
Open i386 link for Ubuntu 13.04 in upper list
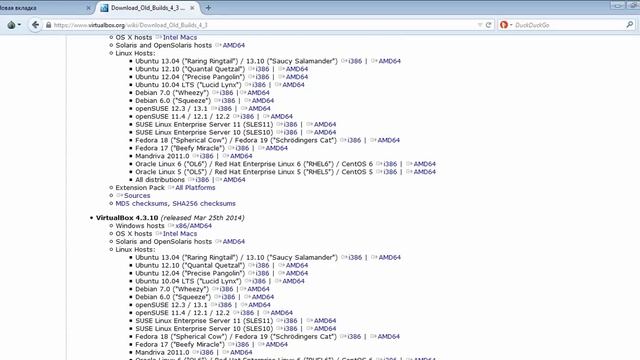(x=355, y=61)
